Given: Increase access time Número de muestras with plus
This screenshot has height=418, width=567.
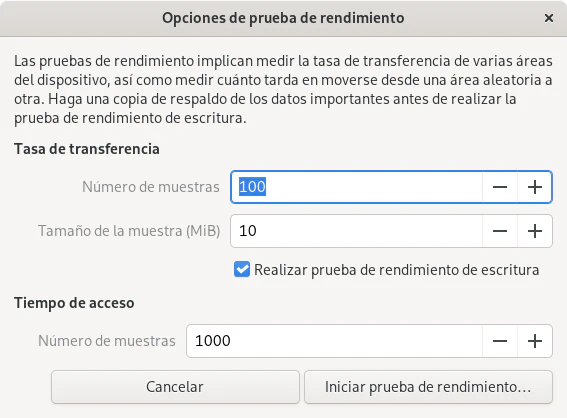Looking at the screenshot, I should coord(535,341).
